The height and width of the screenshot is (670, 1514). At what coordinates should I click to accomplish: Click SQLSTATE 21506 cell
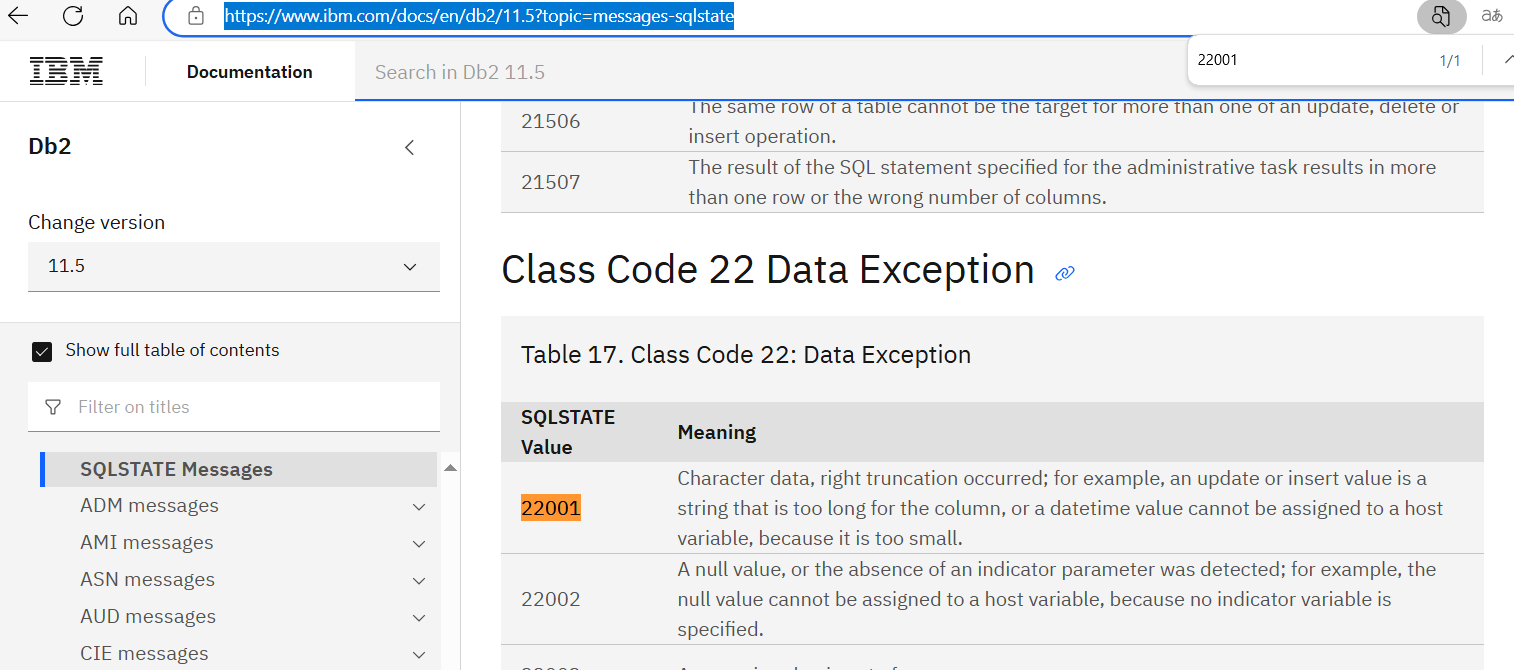point(551,121)
